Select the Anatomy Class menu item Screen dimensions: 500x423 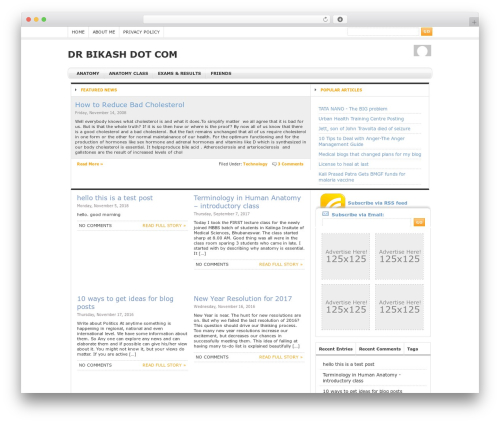click(x=128, y=73)
